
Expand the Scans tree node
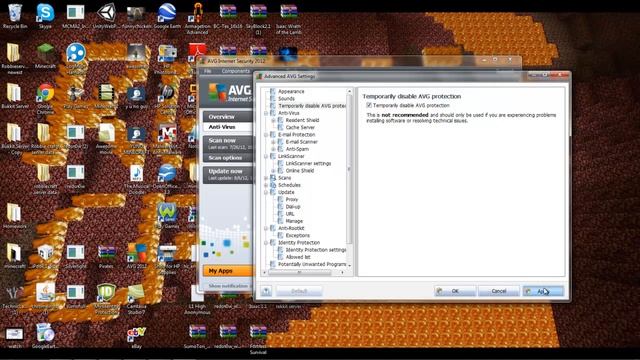tap(266, 178)
